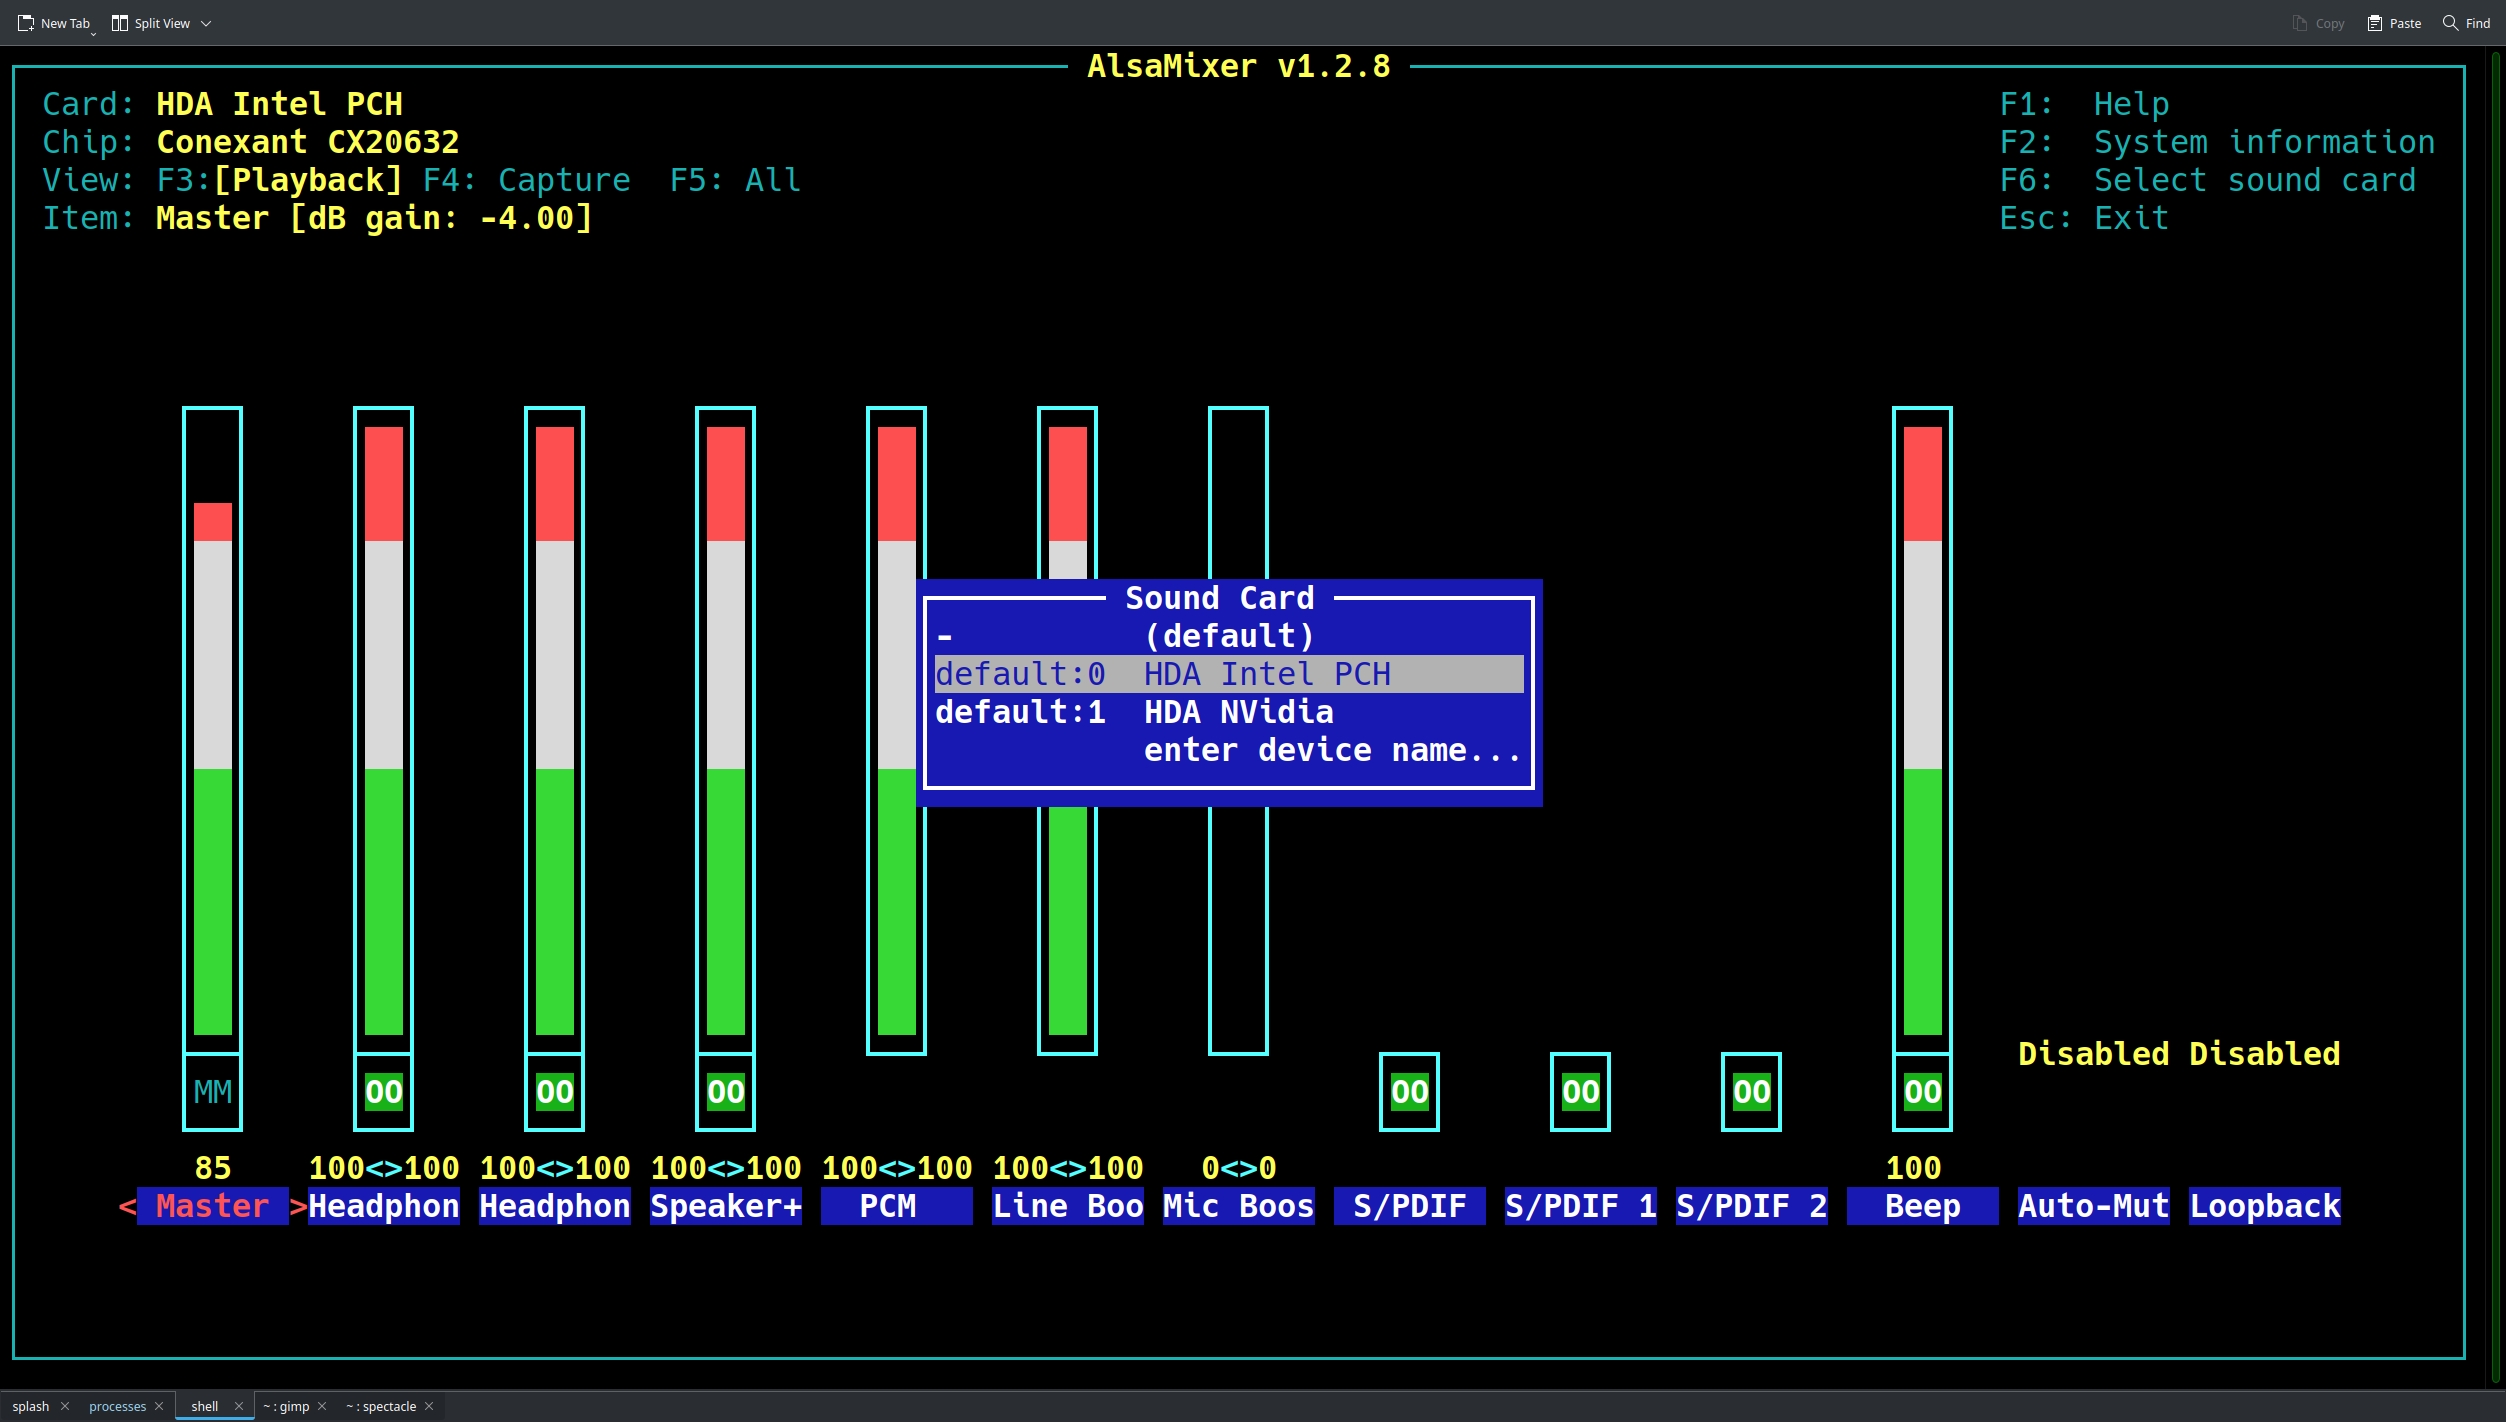Click the Speaker+ volume slider bar
Viewport: 2506px width, 1422px height.
coord(726,730)
